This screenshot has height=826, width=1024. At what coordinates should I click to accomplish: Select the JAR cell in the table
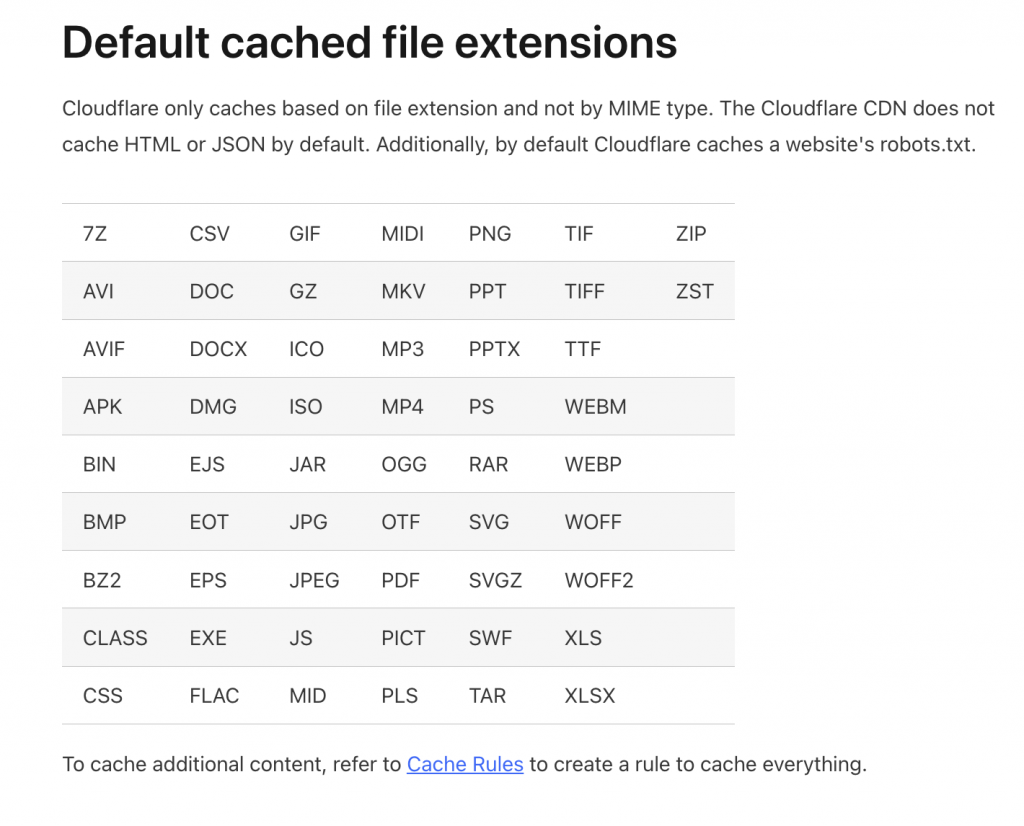(x=308, y=464)
